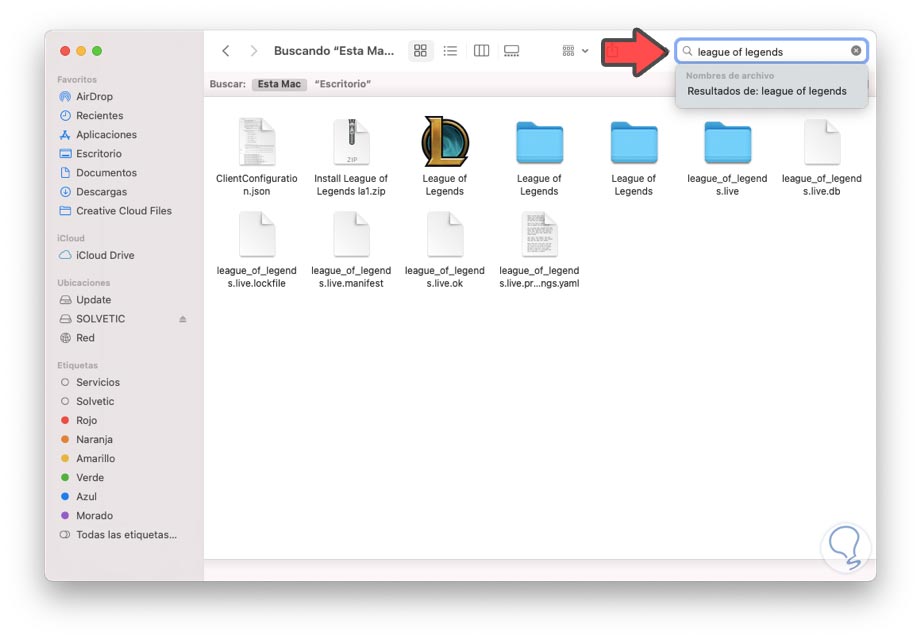Choose 'Resultados de: league of legends' suggestion
The image size is (921, 640).
[x=767, y=91]
